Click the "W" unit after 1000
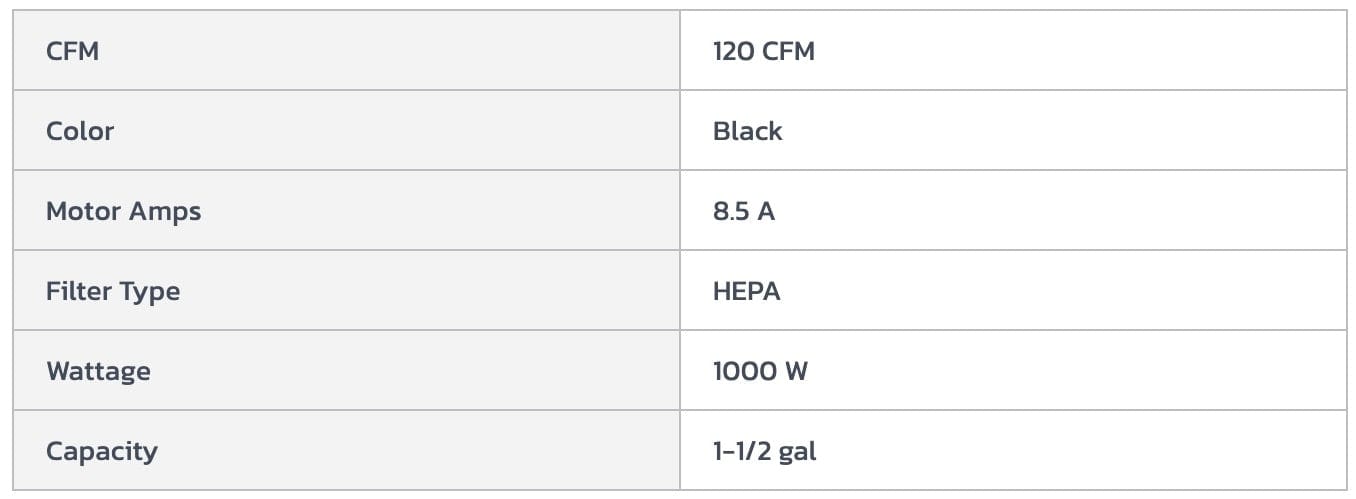The image size is (1356, 499). click(x=797, y=371)
